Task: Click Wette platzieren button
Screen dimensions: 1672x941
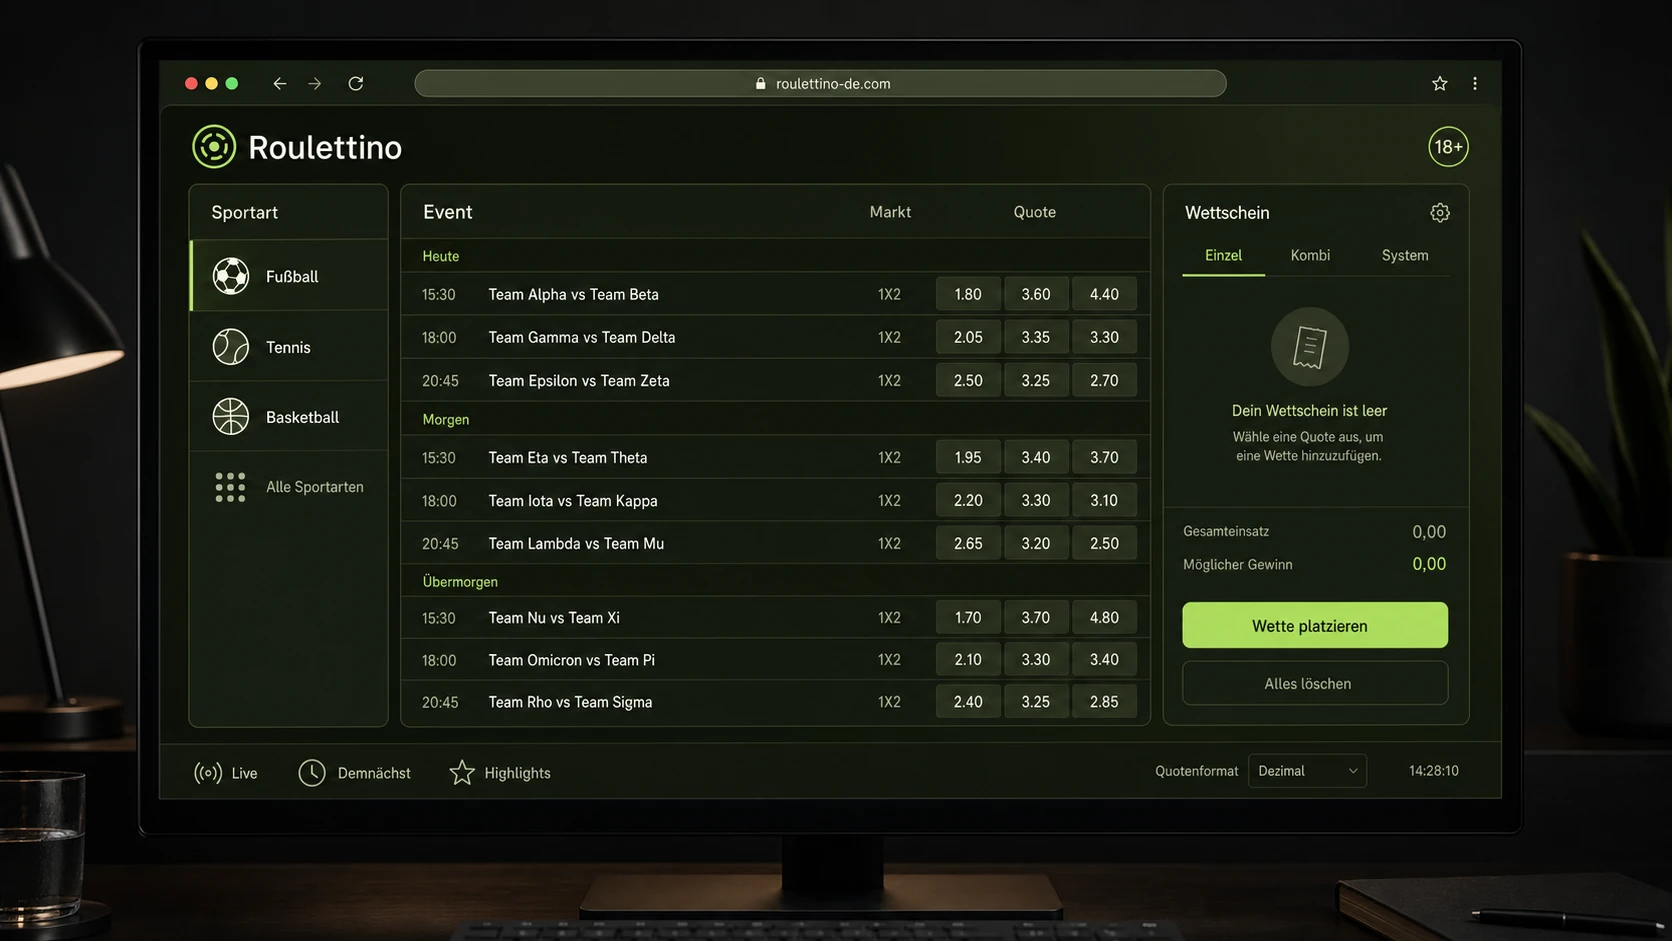Action: pos(1315,625)
